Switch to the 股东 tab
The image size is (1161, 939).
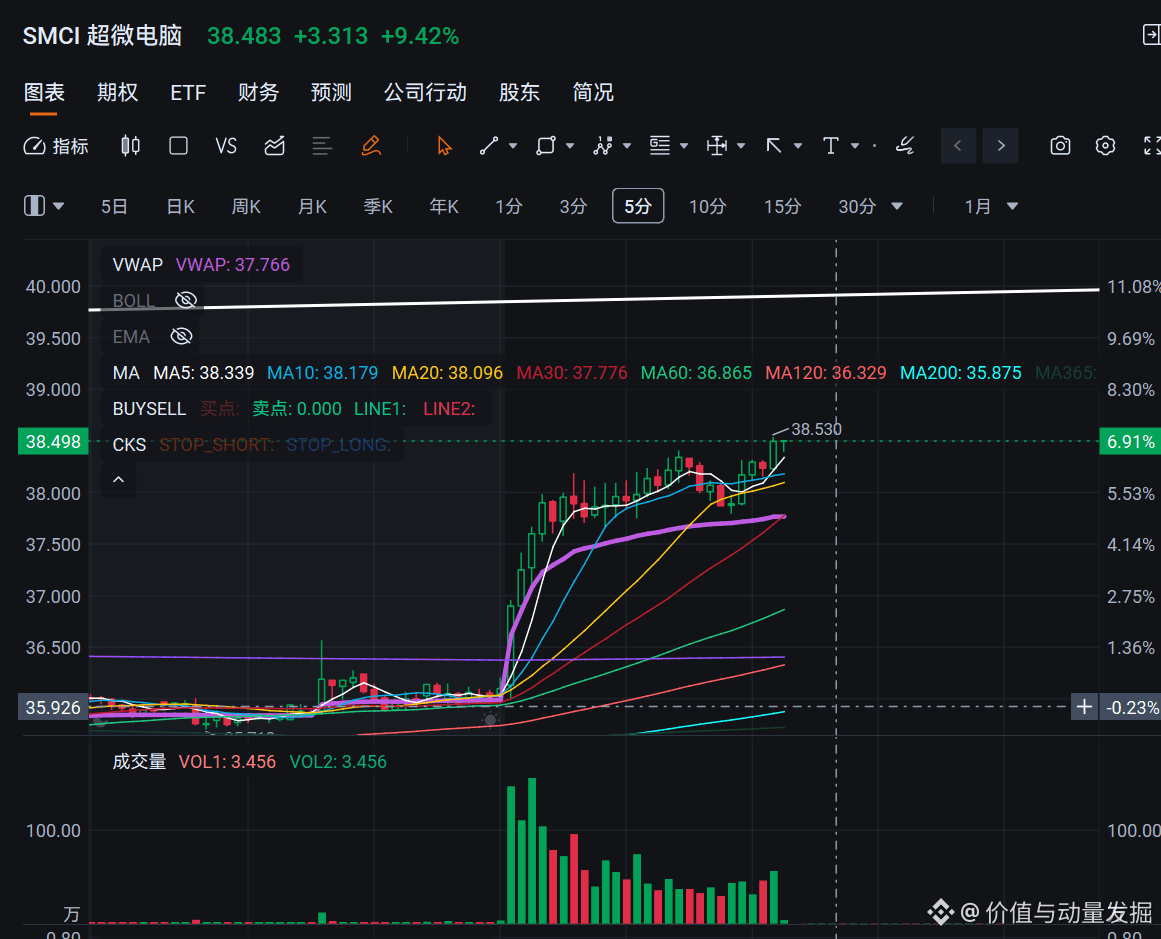(x=519, y=93)
